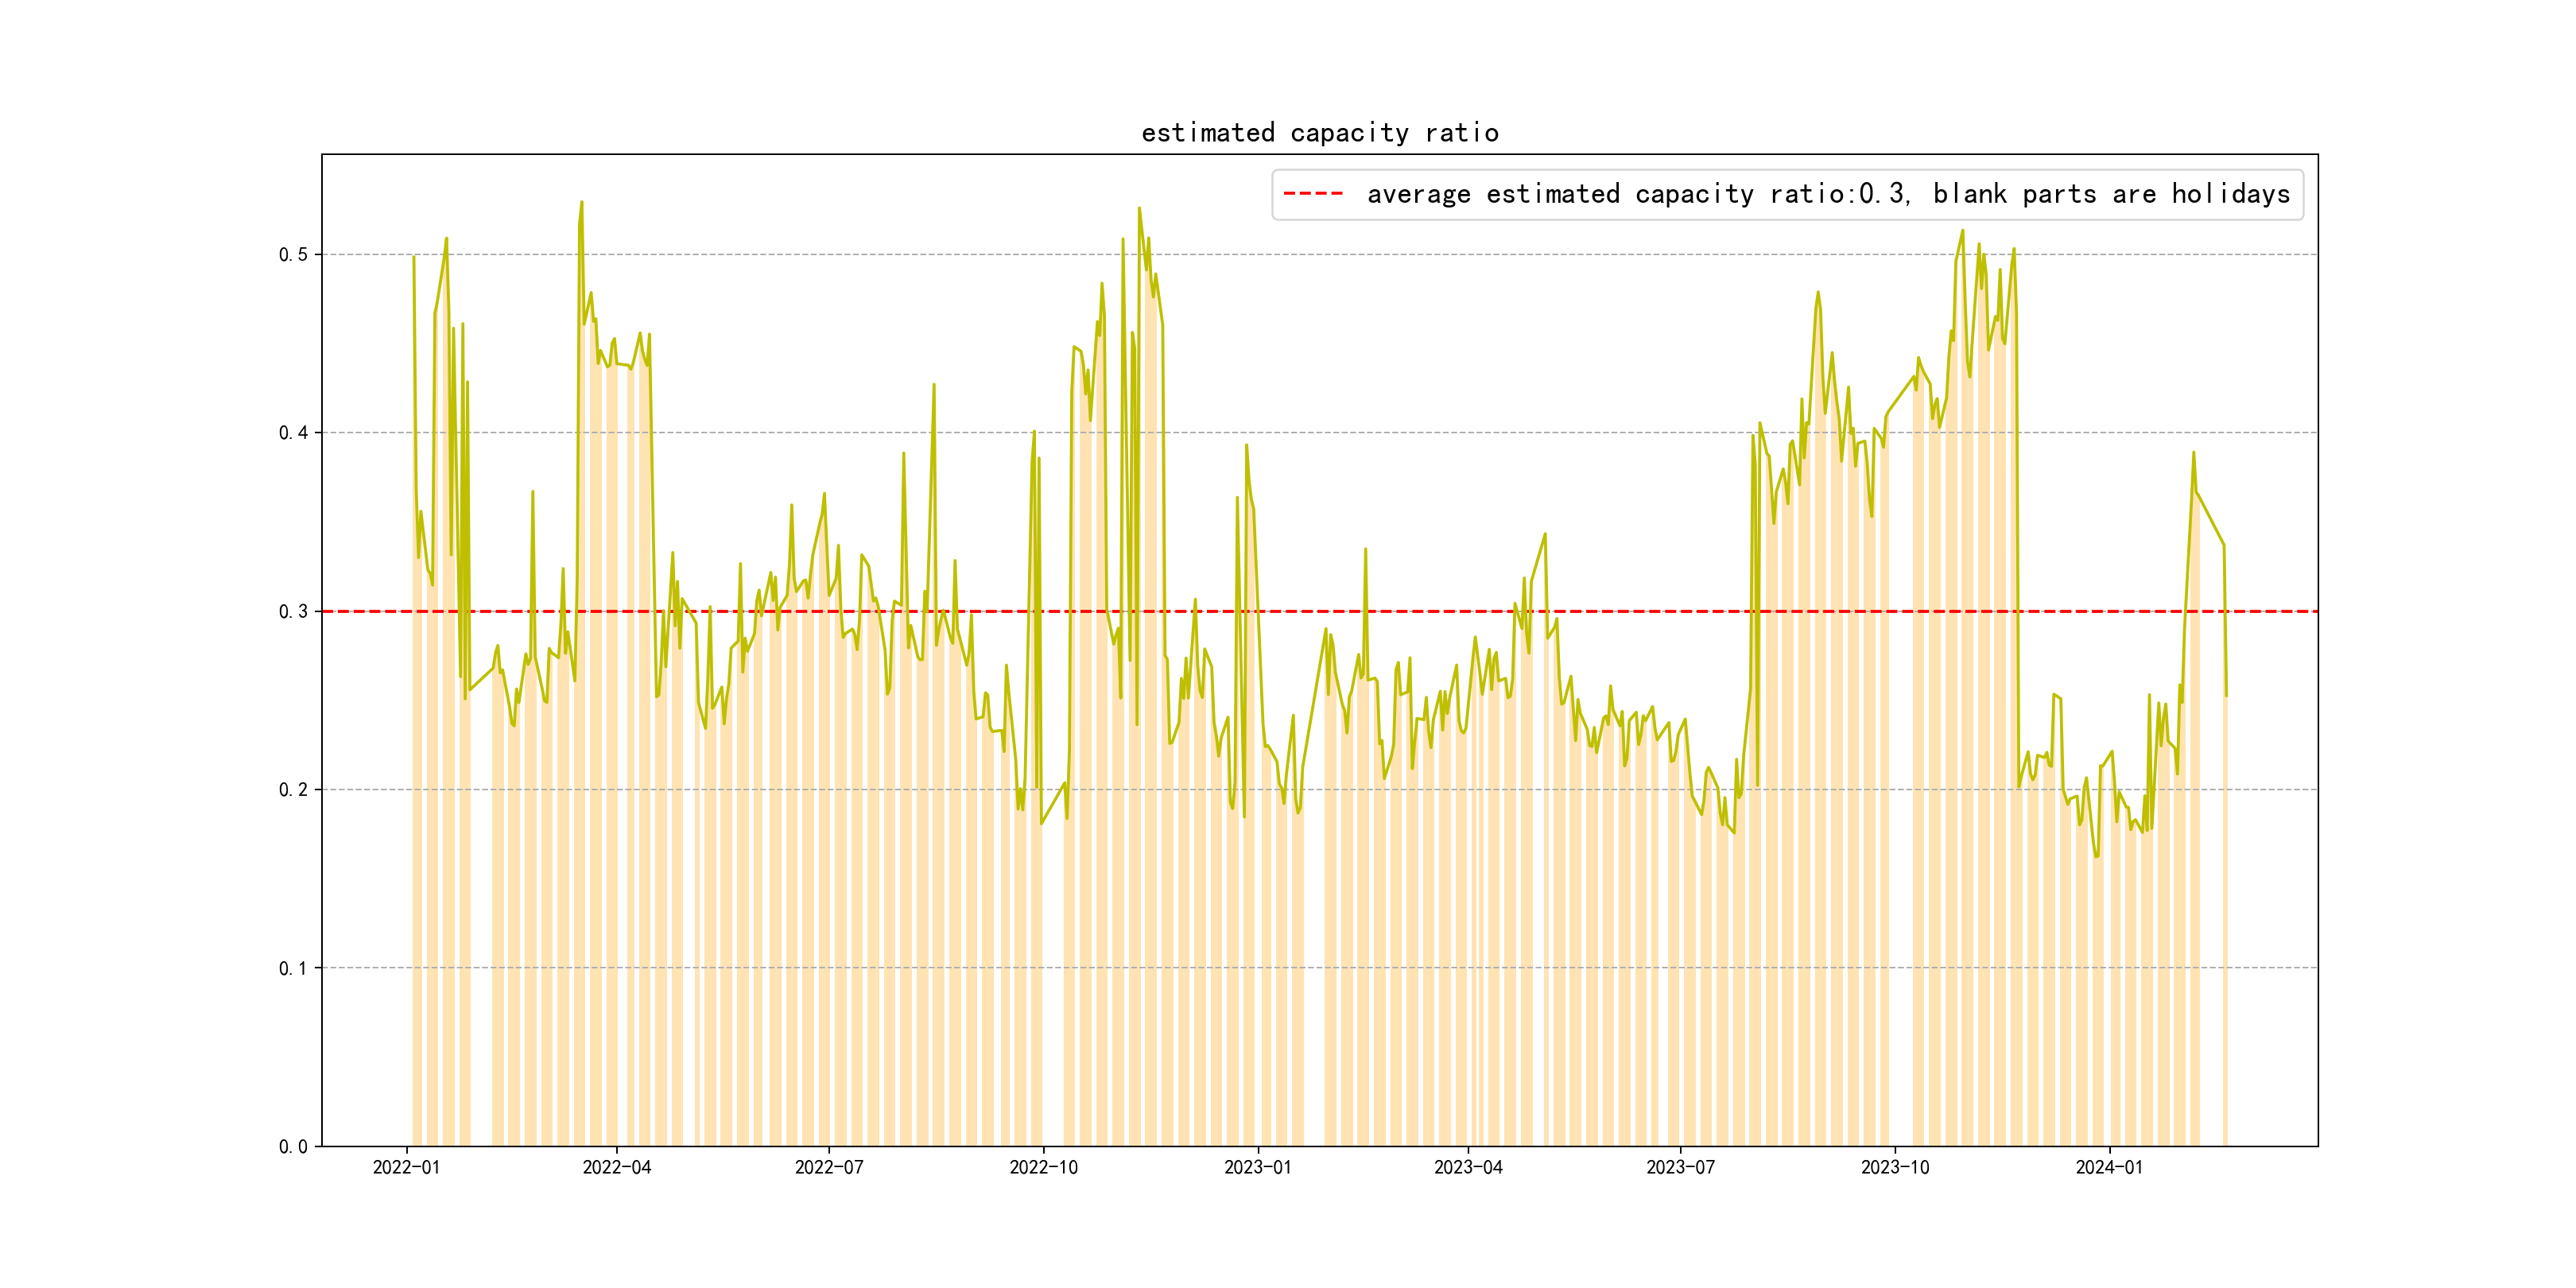Click the 2023-07 x-axis date label

click(x=1680, y=1168)
